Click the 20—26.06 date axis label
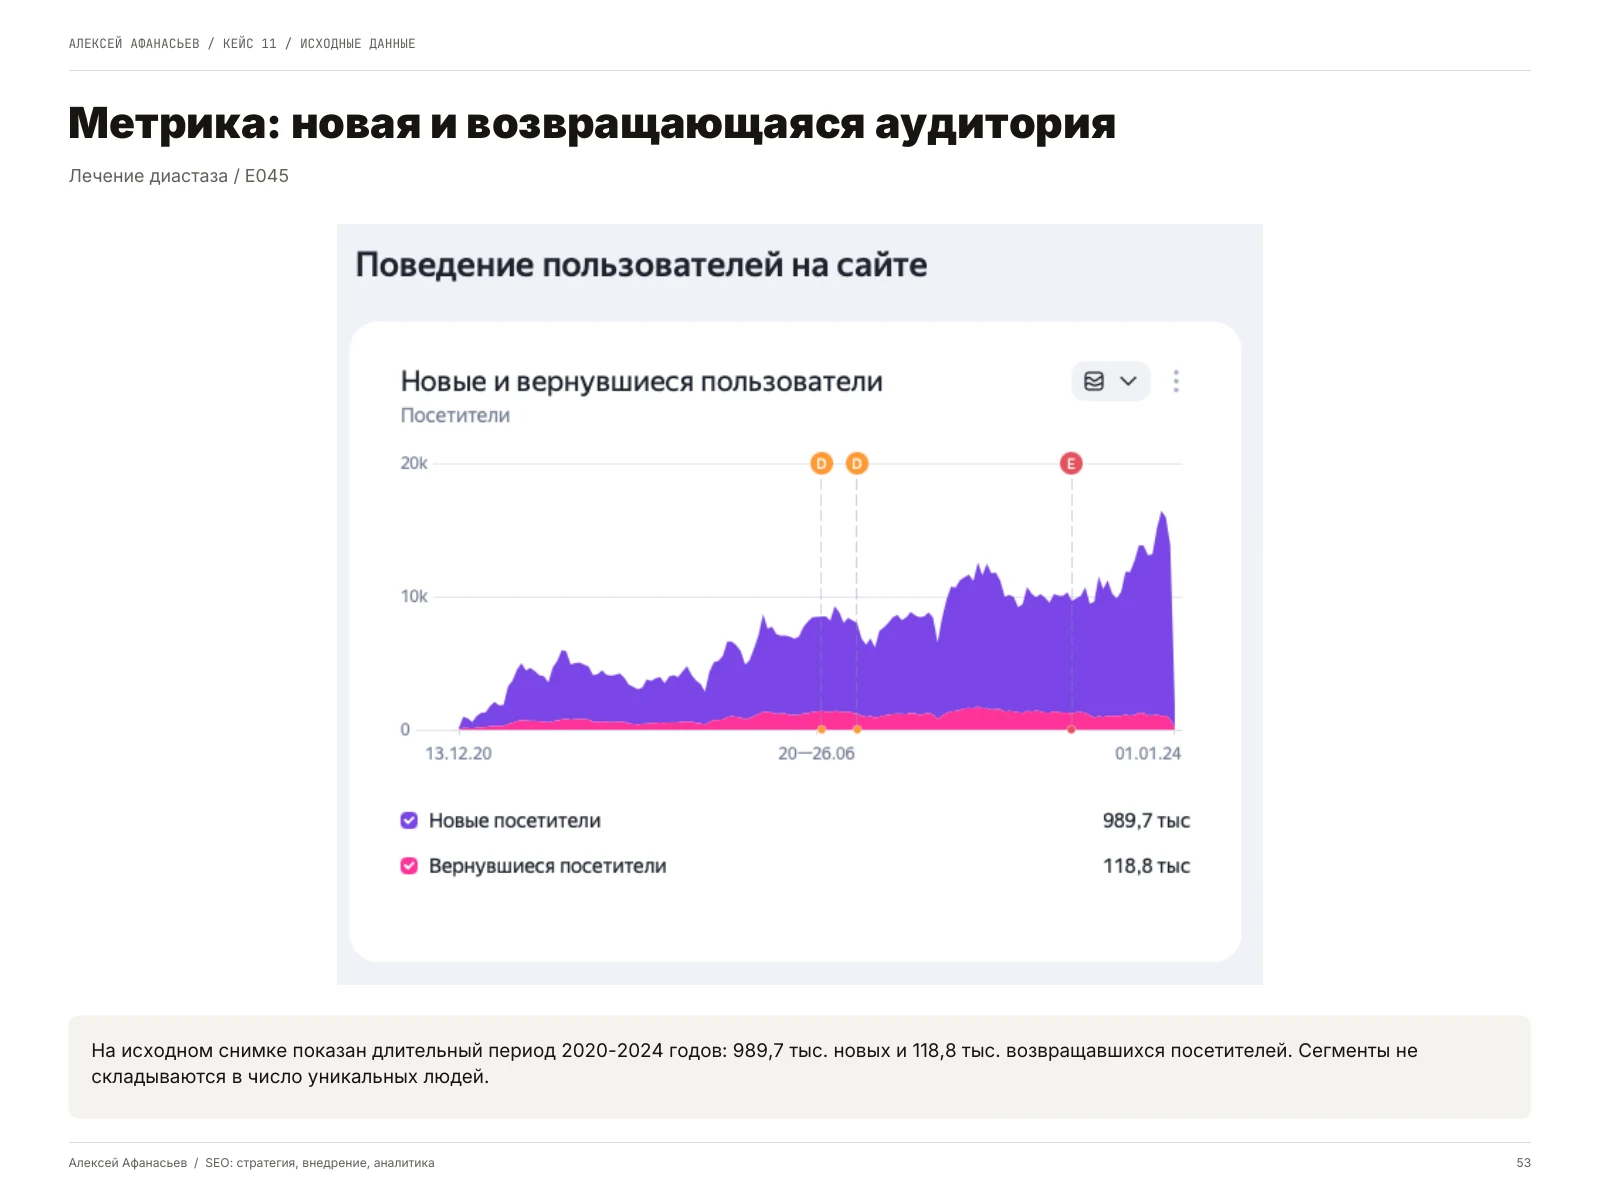 [816, 753]
